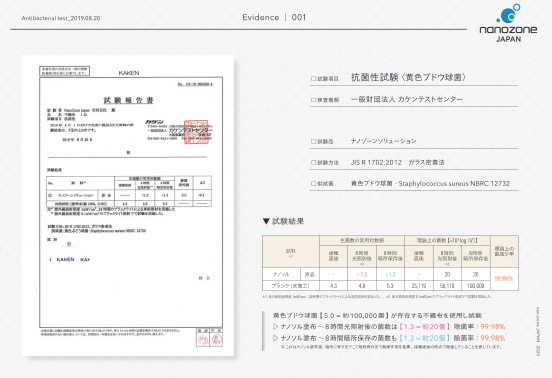This screenshot has width=552, height=378.
Task: Click the nanozone JAPAN logo
Action: pyautogui.click(x=508, y=23)
